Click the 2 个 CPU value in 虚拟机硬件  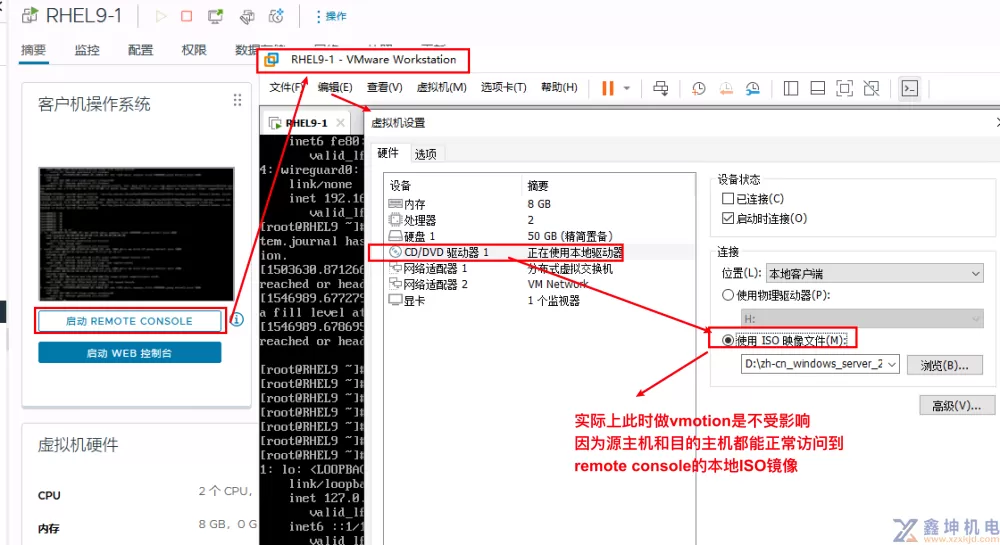[x=224, y=491]
